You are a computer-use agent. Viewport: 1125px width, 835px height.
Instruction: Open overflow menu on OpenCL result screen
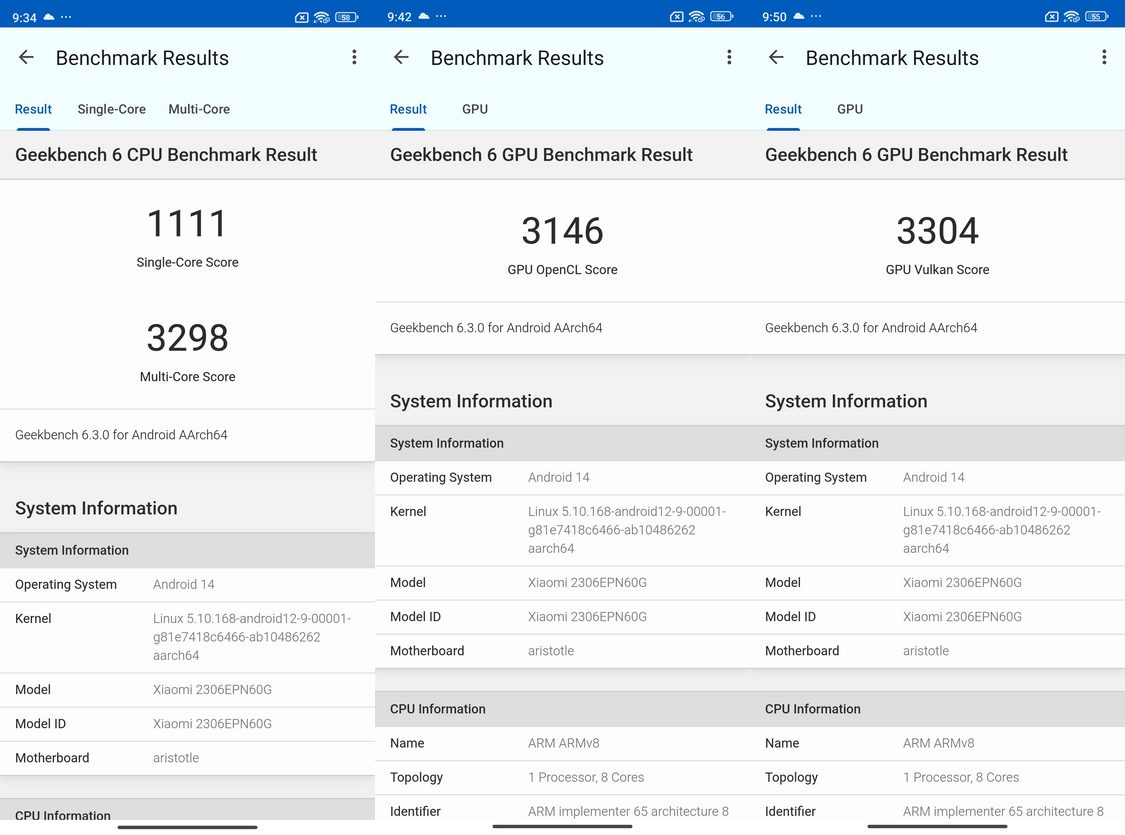click(x=729, y=57)
